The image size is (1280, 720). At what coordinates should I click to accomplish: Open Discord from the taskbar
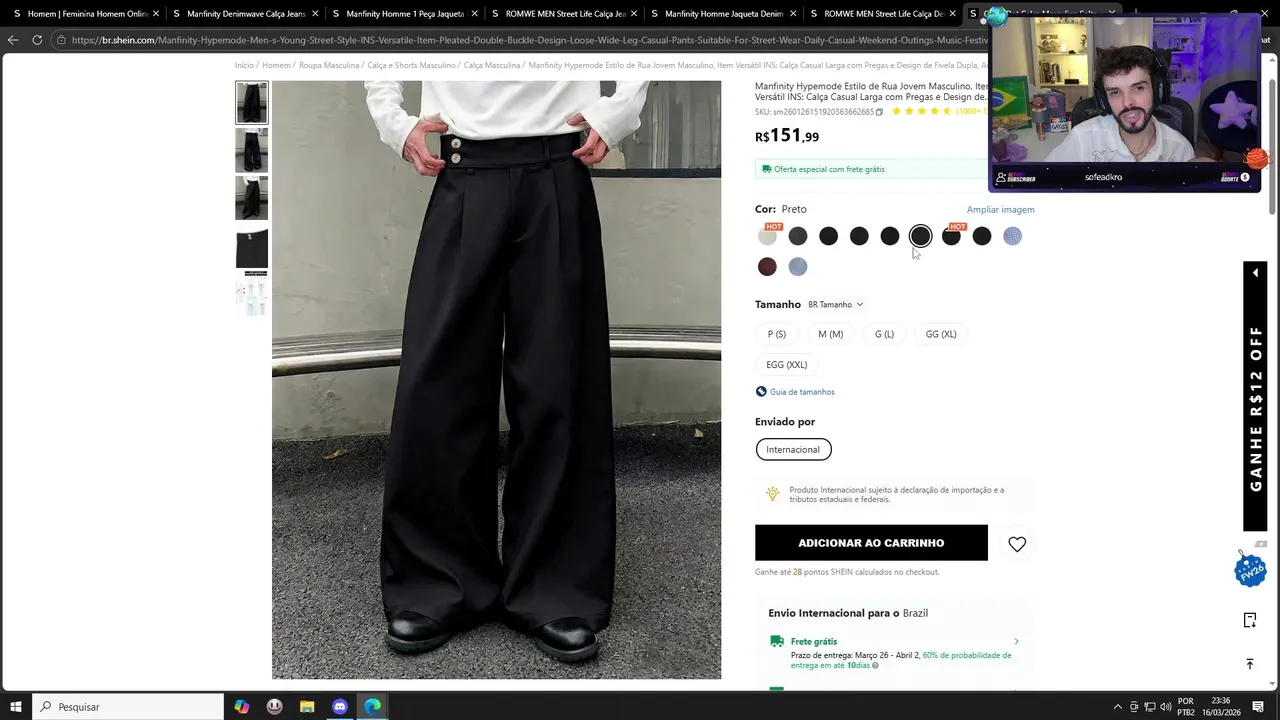340,707
